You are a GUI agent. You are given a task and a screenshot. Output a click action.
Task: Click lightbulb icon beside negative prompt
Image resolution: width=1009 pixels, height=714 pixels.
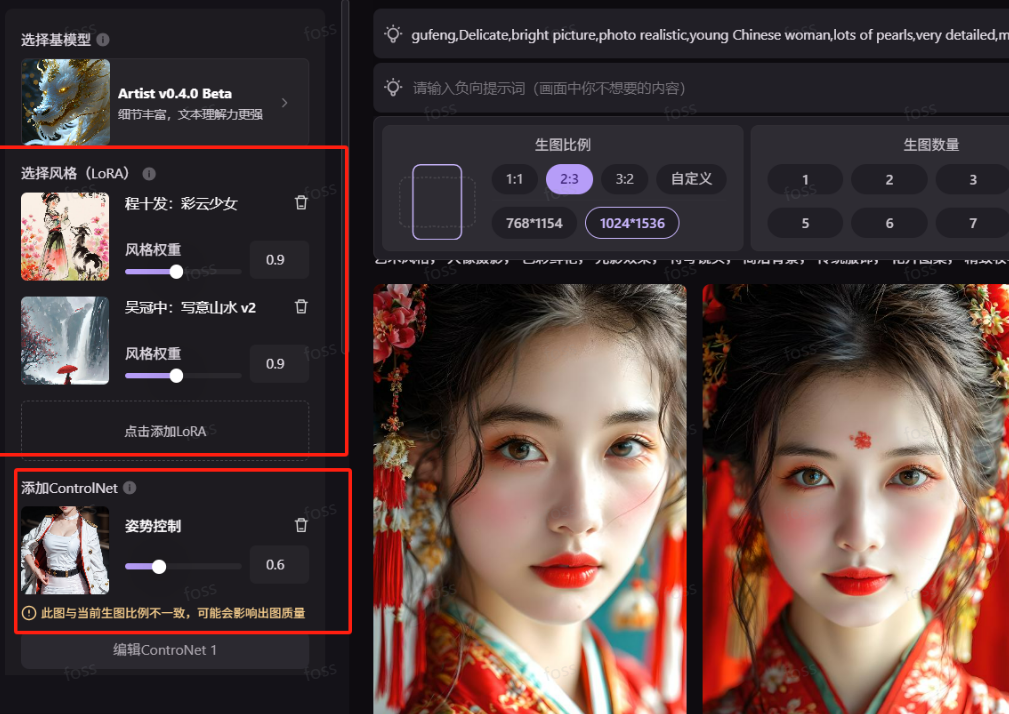pyautogui.click(x=394, y=88)
